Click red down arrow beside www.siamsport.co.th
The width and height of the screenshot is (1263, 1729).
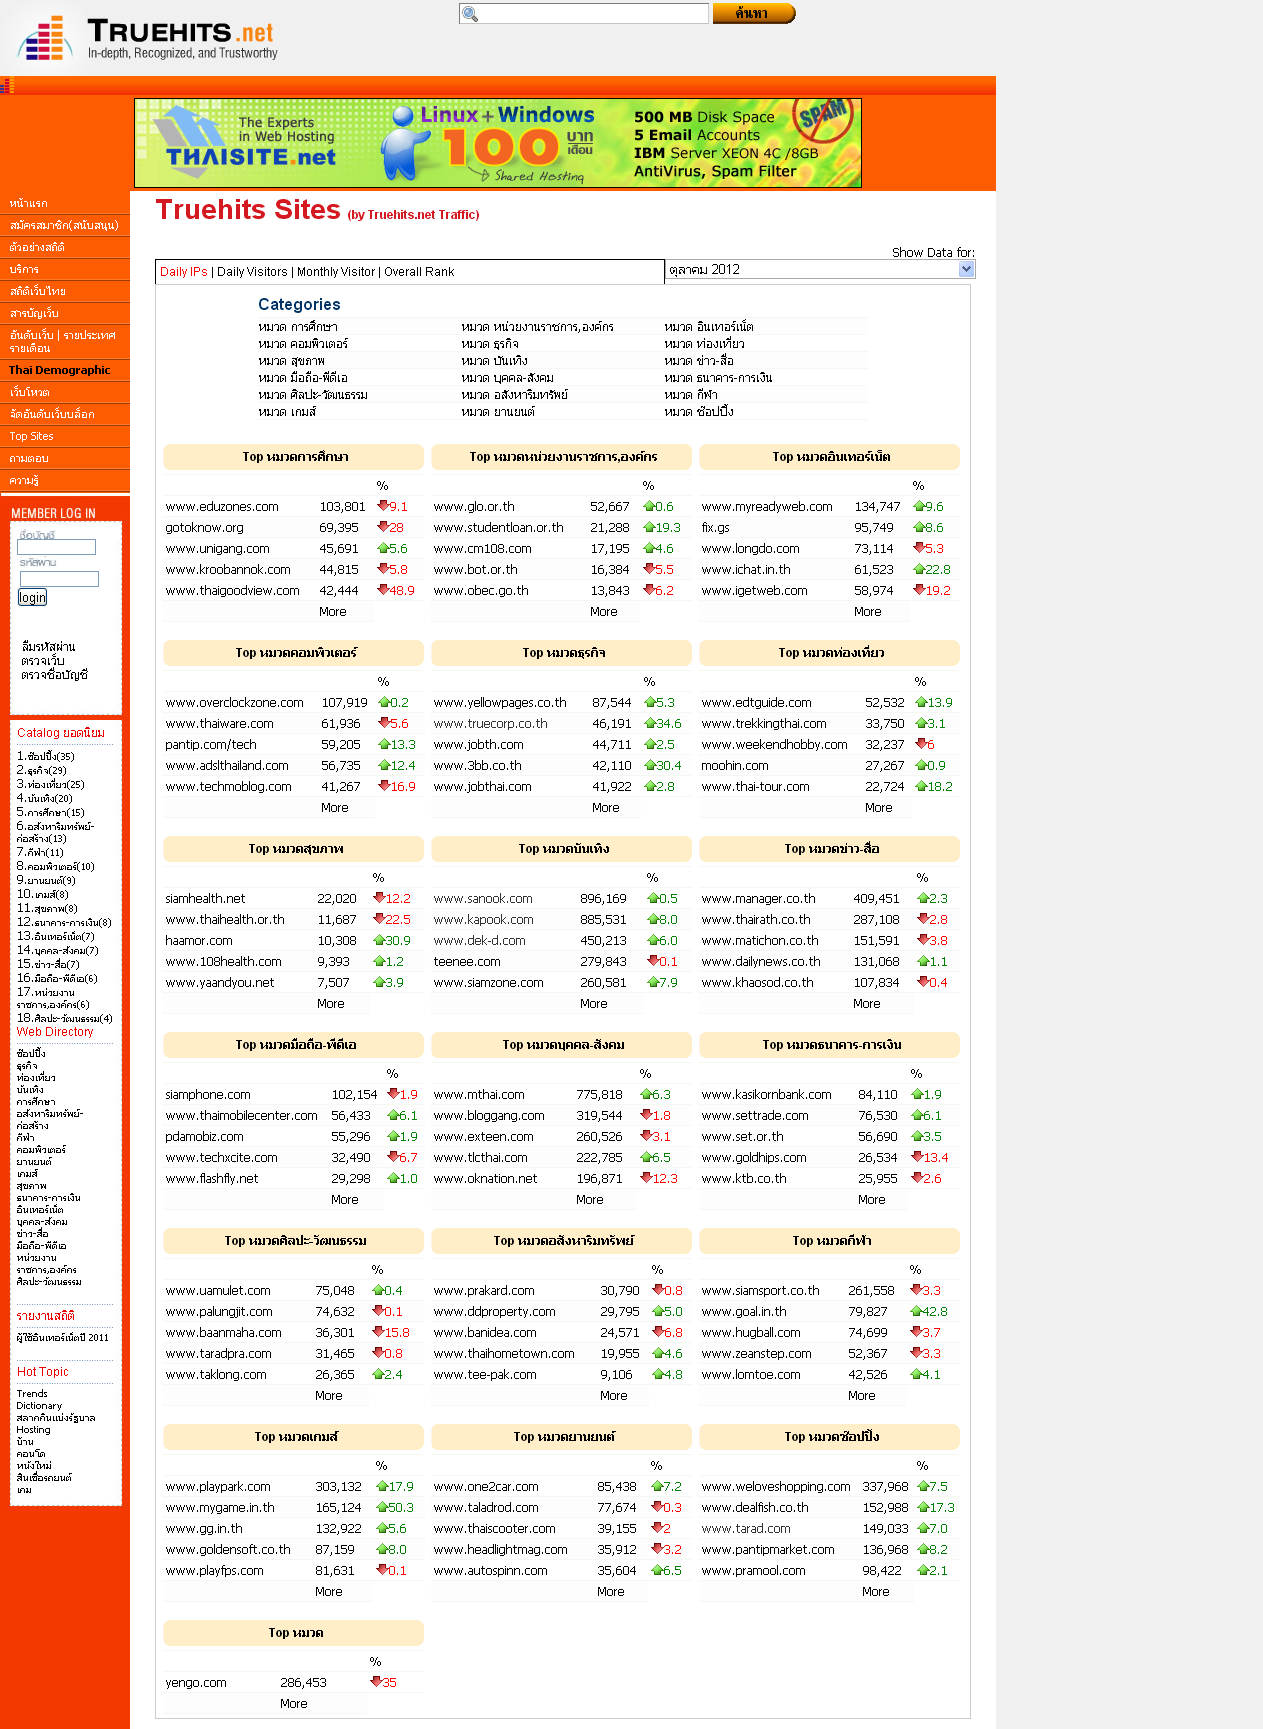click(x=916, y=1290)
